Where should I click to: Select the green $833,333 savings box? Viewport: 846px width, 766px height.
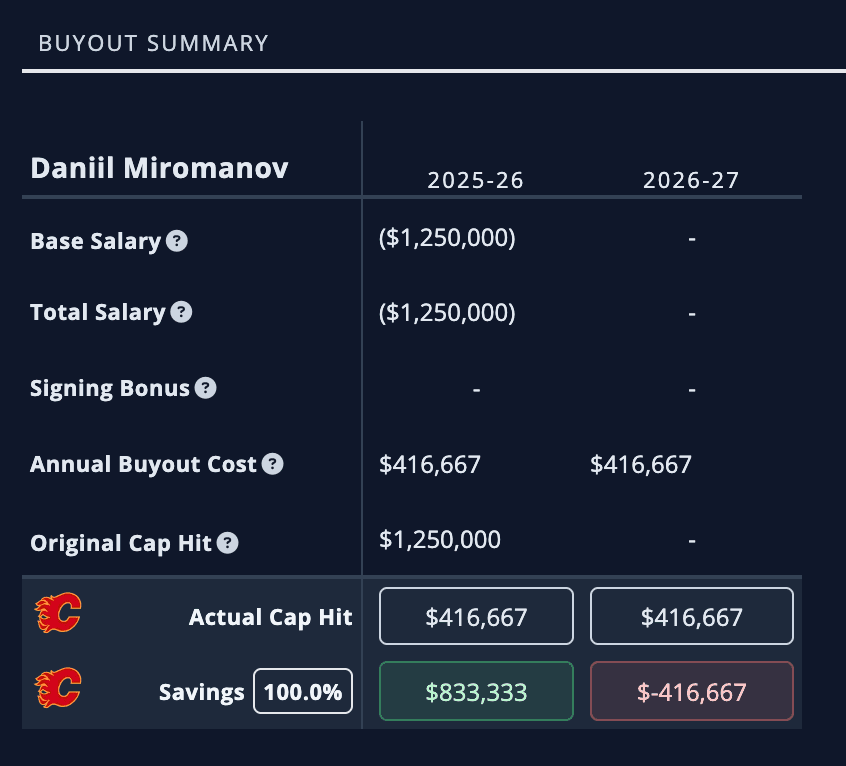476,691
